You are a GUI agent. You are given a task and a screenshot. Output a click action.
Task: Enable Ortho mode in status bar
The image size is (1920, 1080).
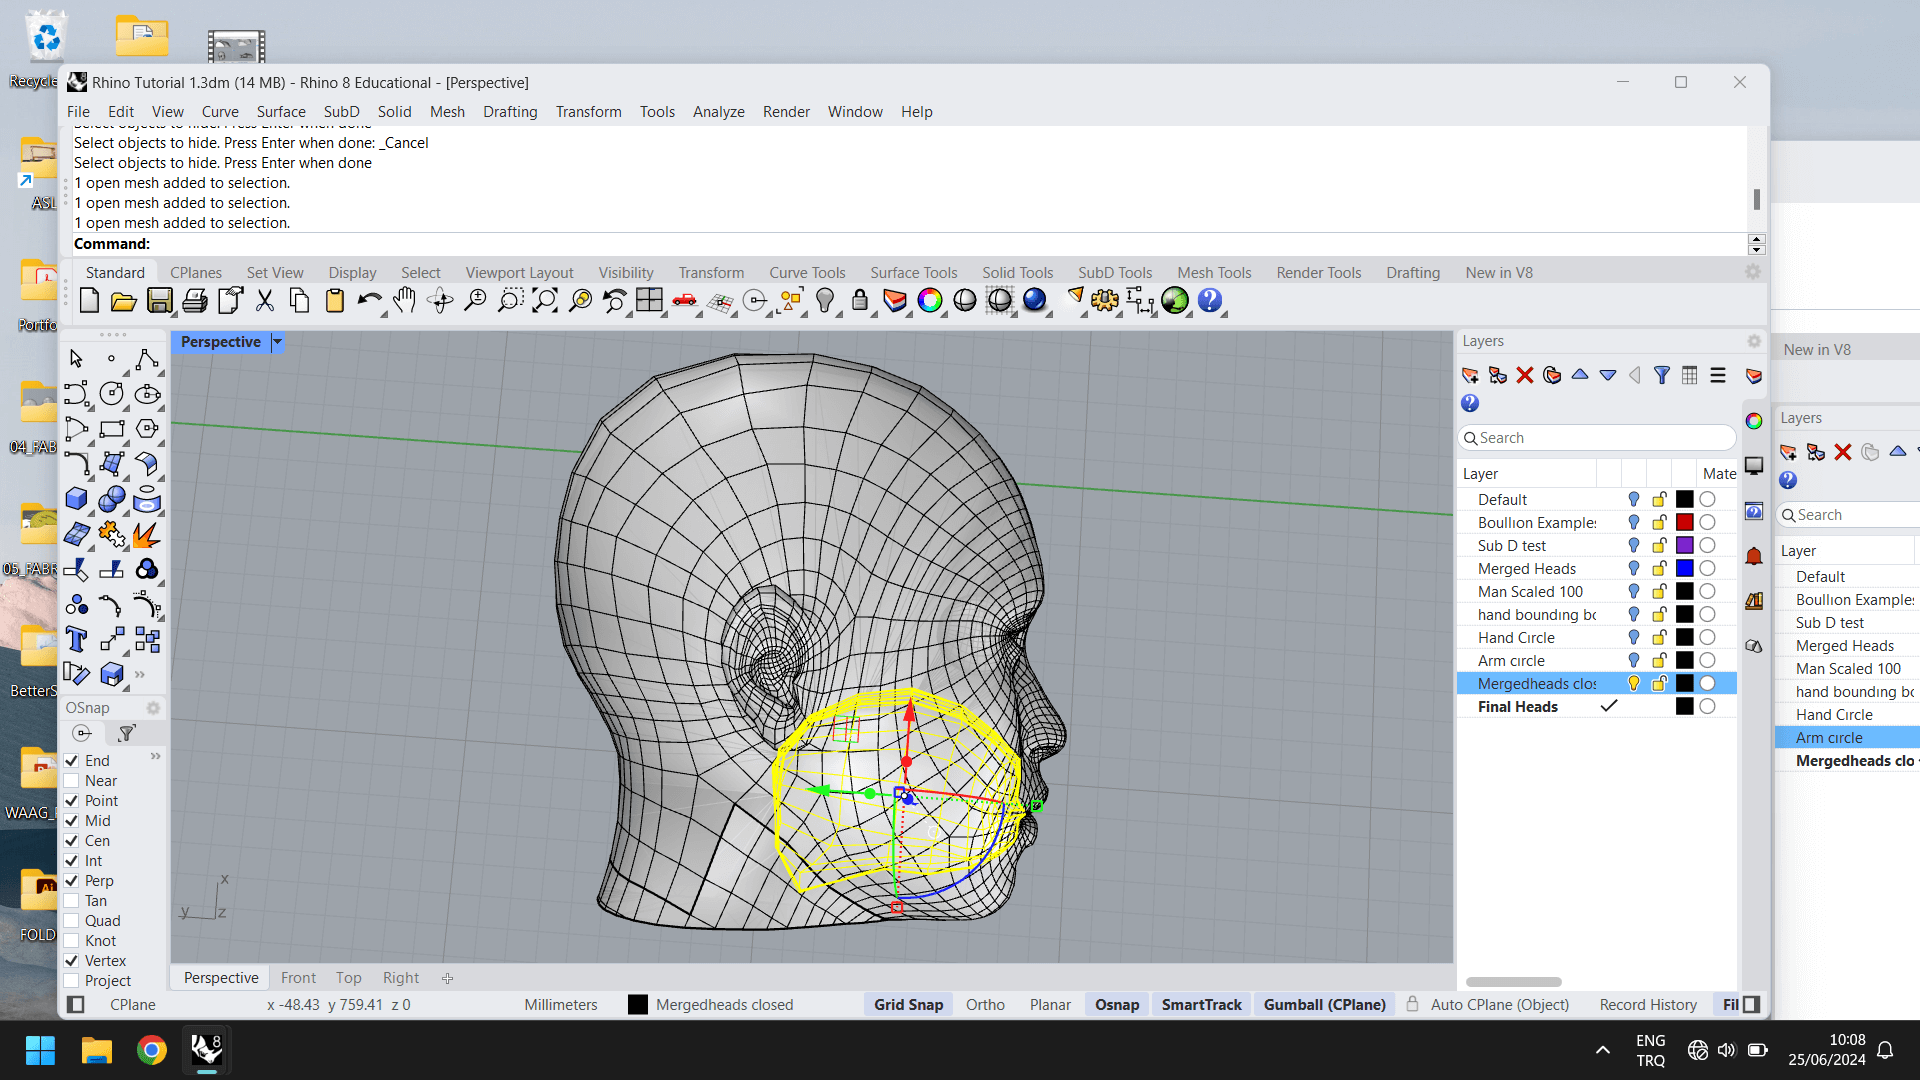pos(985,1004)
